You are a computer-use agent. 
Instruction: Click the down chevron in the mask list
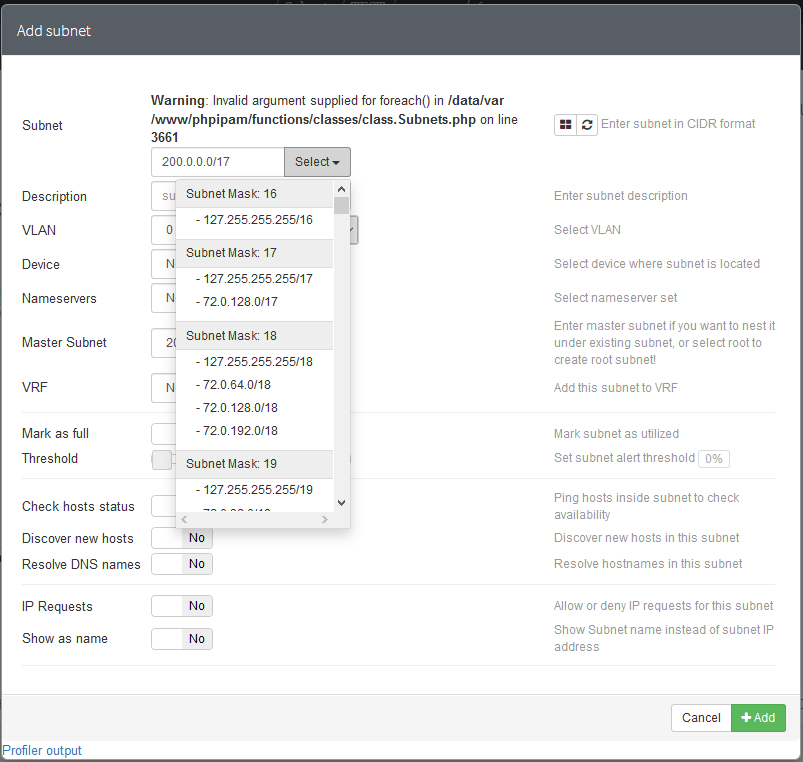coord(341,502)
